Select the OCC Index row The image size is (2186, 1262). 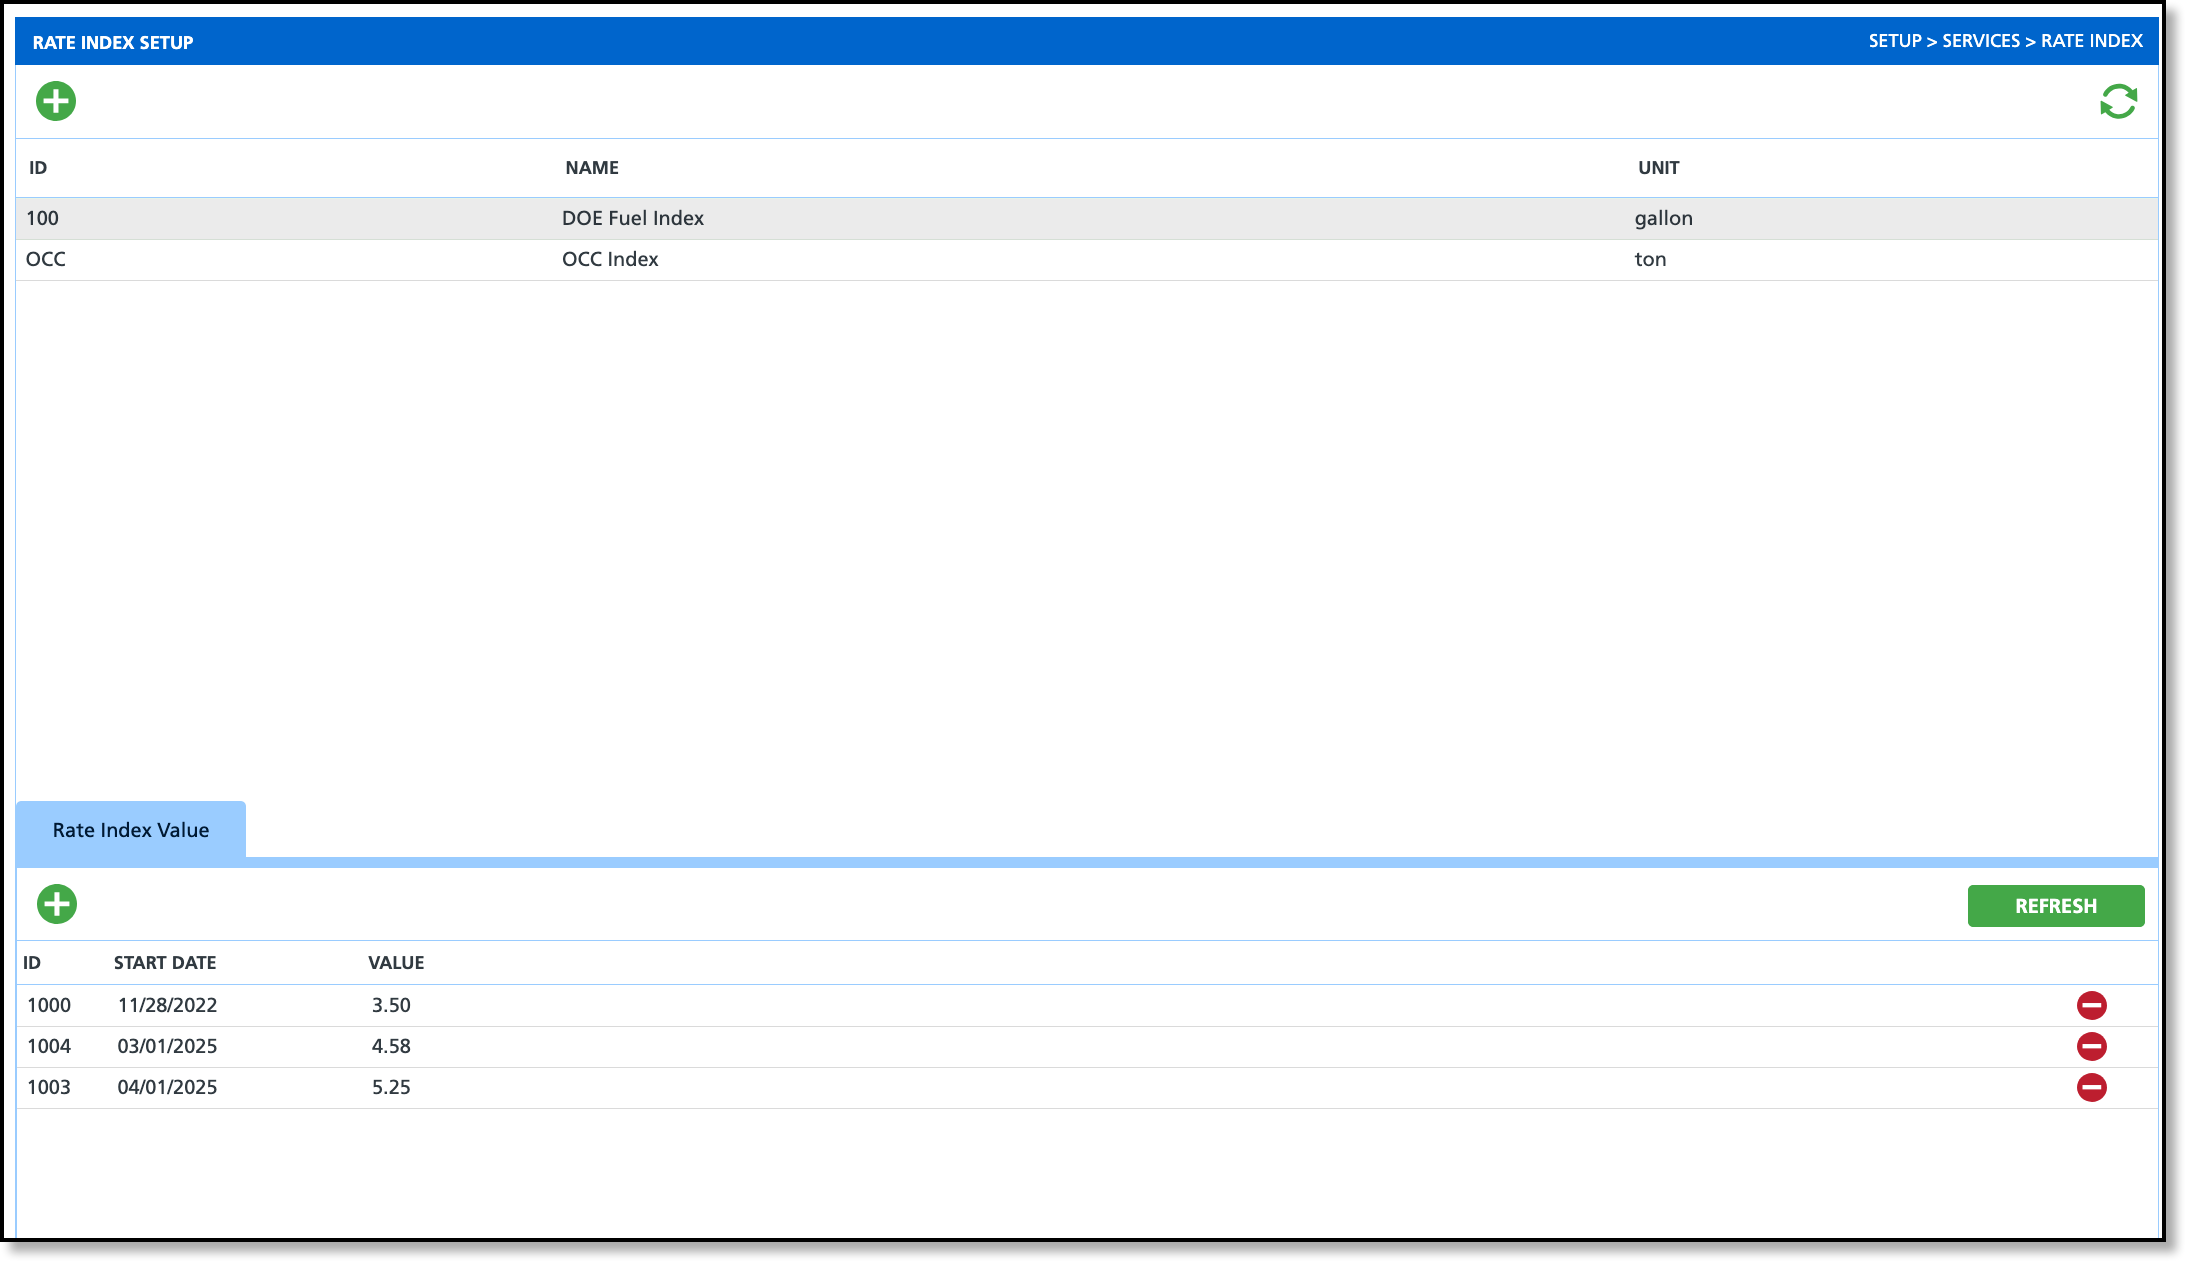610,259
